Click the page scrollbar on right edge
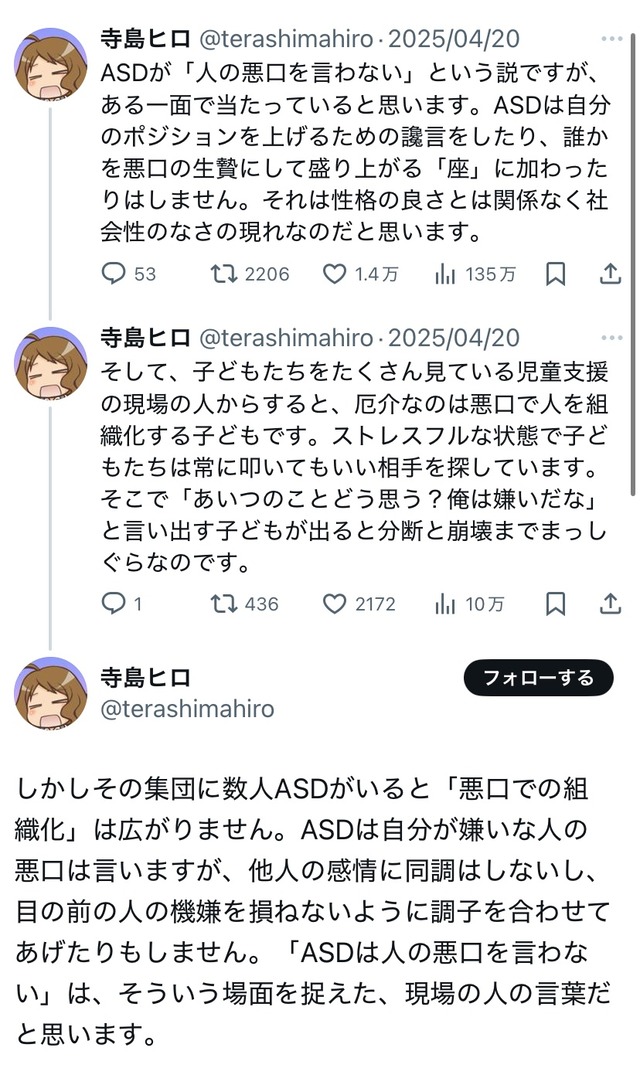640x1068 pixels. pyautogui.click(x=634, y=260)
